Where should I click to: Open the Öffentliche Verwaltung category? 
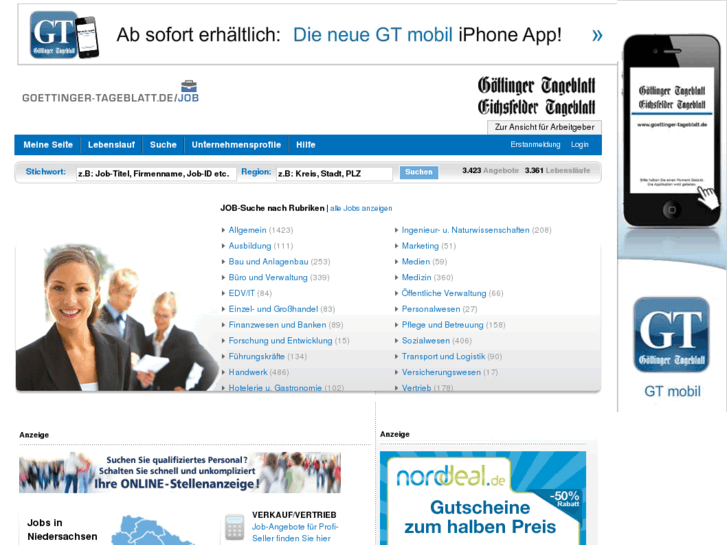pyautogui.click(x=444, y=293)
